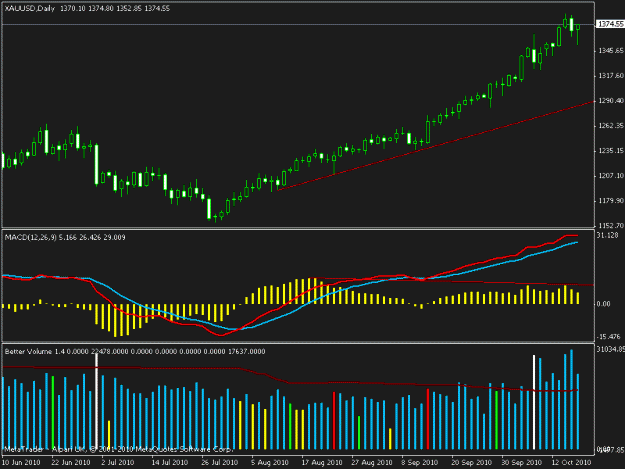Click the MACD scale value 31.128
The width and height of the screenshot is (625, 469).
(607, 235)
